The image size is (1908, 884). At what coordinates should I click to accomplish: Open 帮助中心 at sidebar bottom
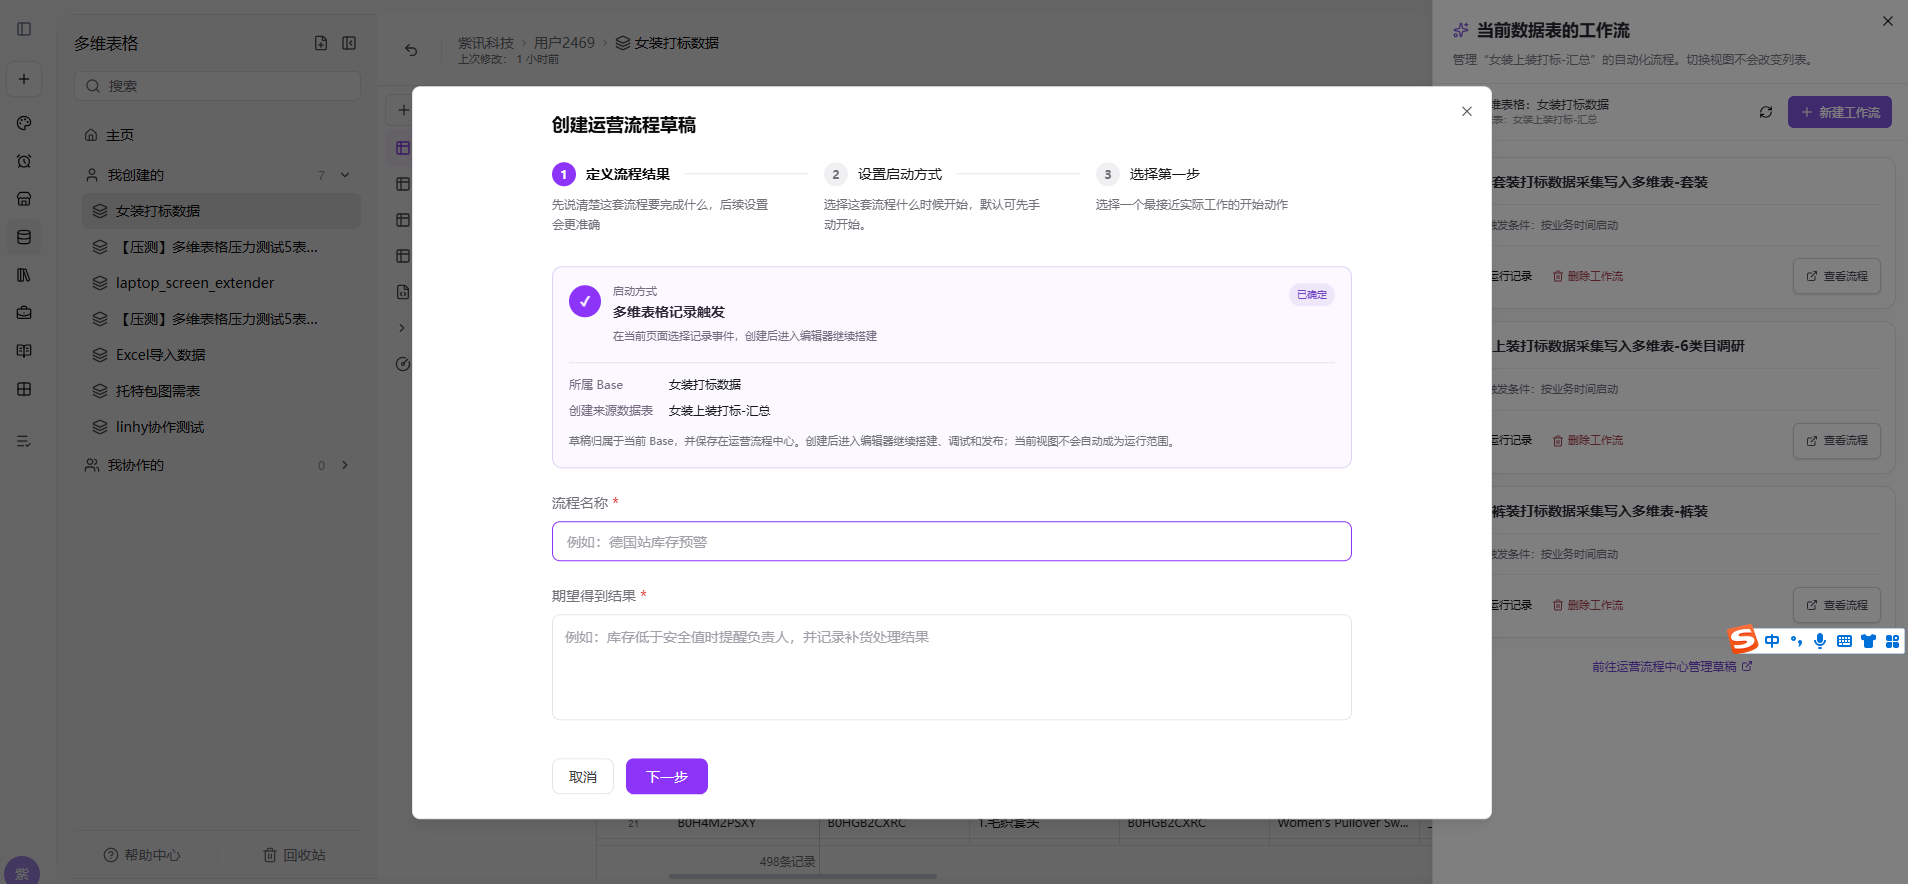pyautogui.click(x=142, y=855)
